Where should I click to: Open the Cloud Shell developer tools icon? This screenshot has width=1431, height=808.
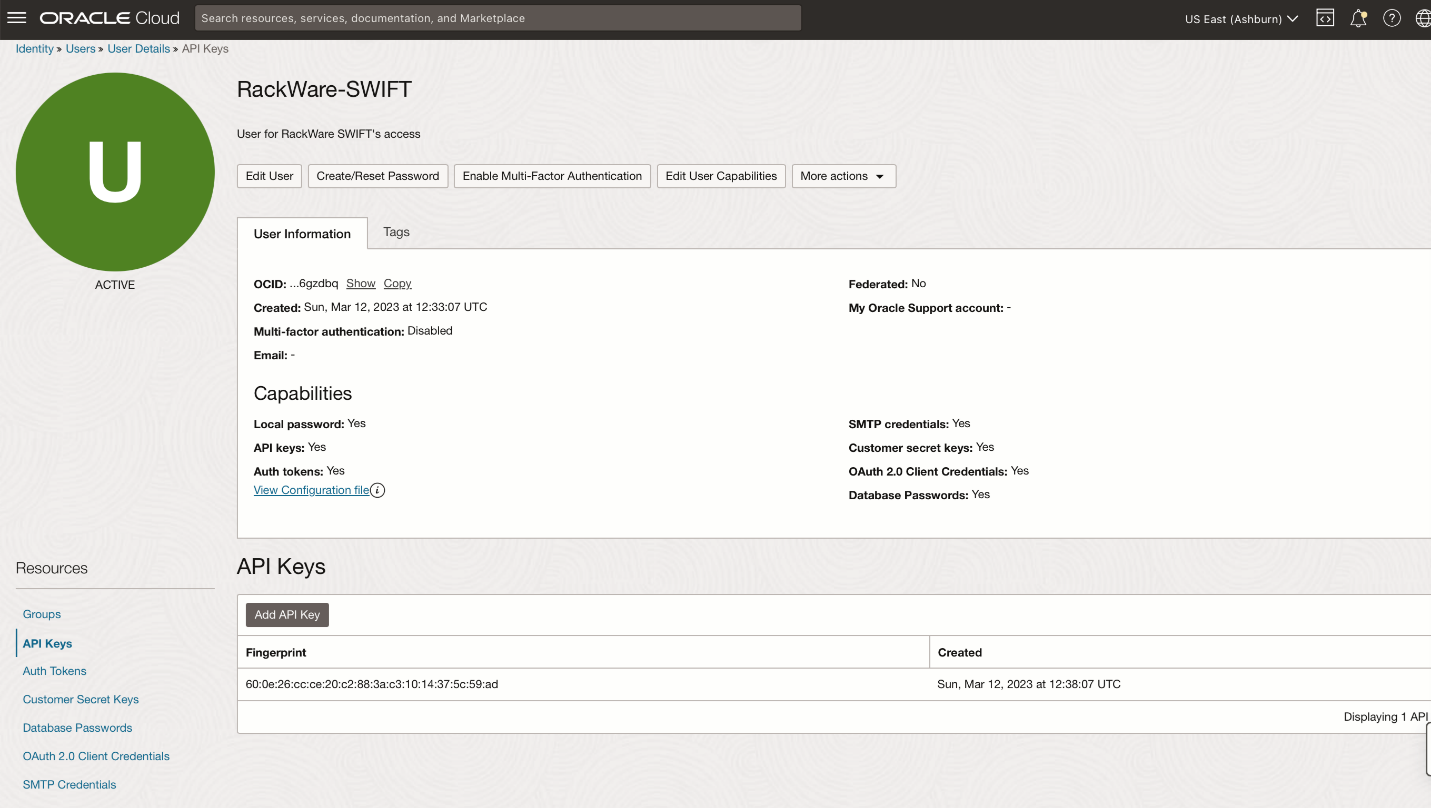point(1325,18)
